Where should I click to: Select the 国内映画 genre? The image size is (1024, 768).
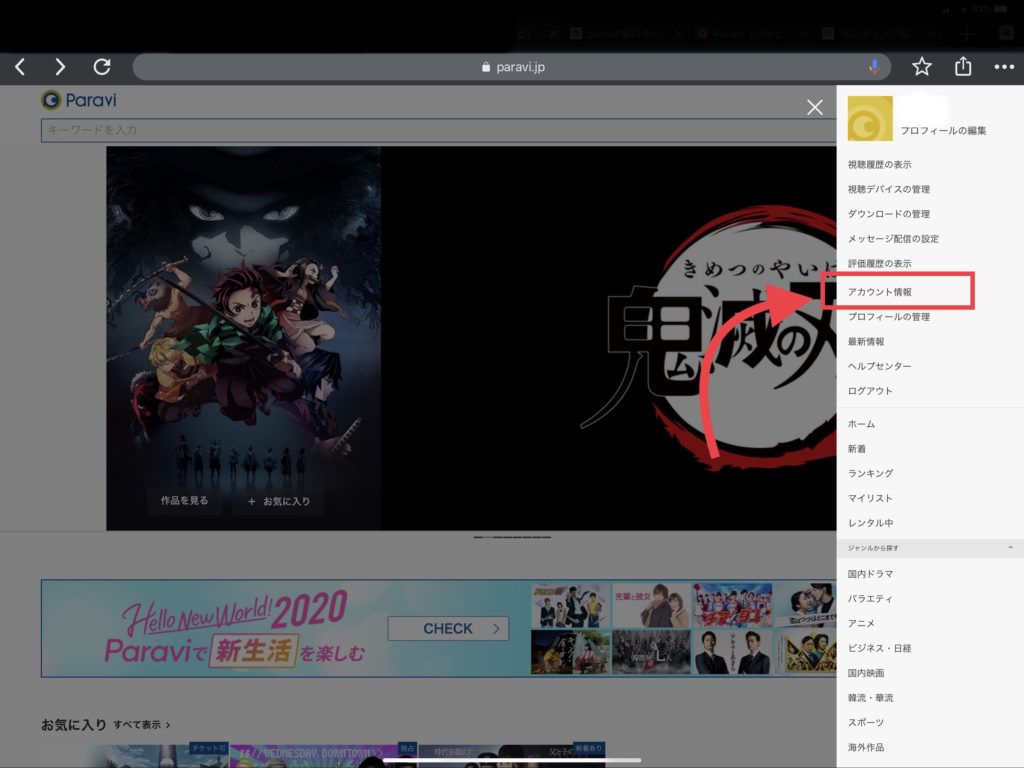865,673
